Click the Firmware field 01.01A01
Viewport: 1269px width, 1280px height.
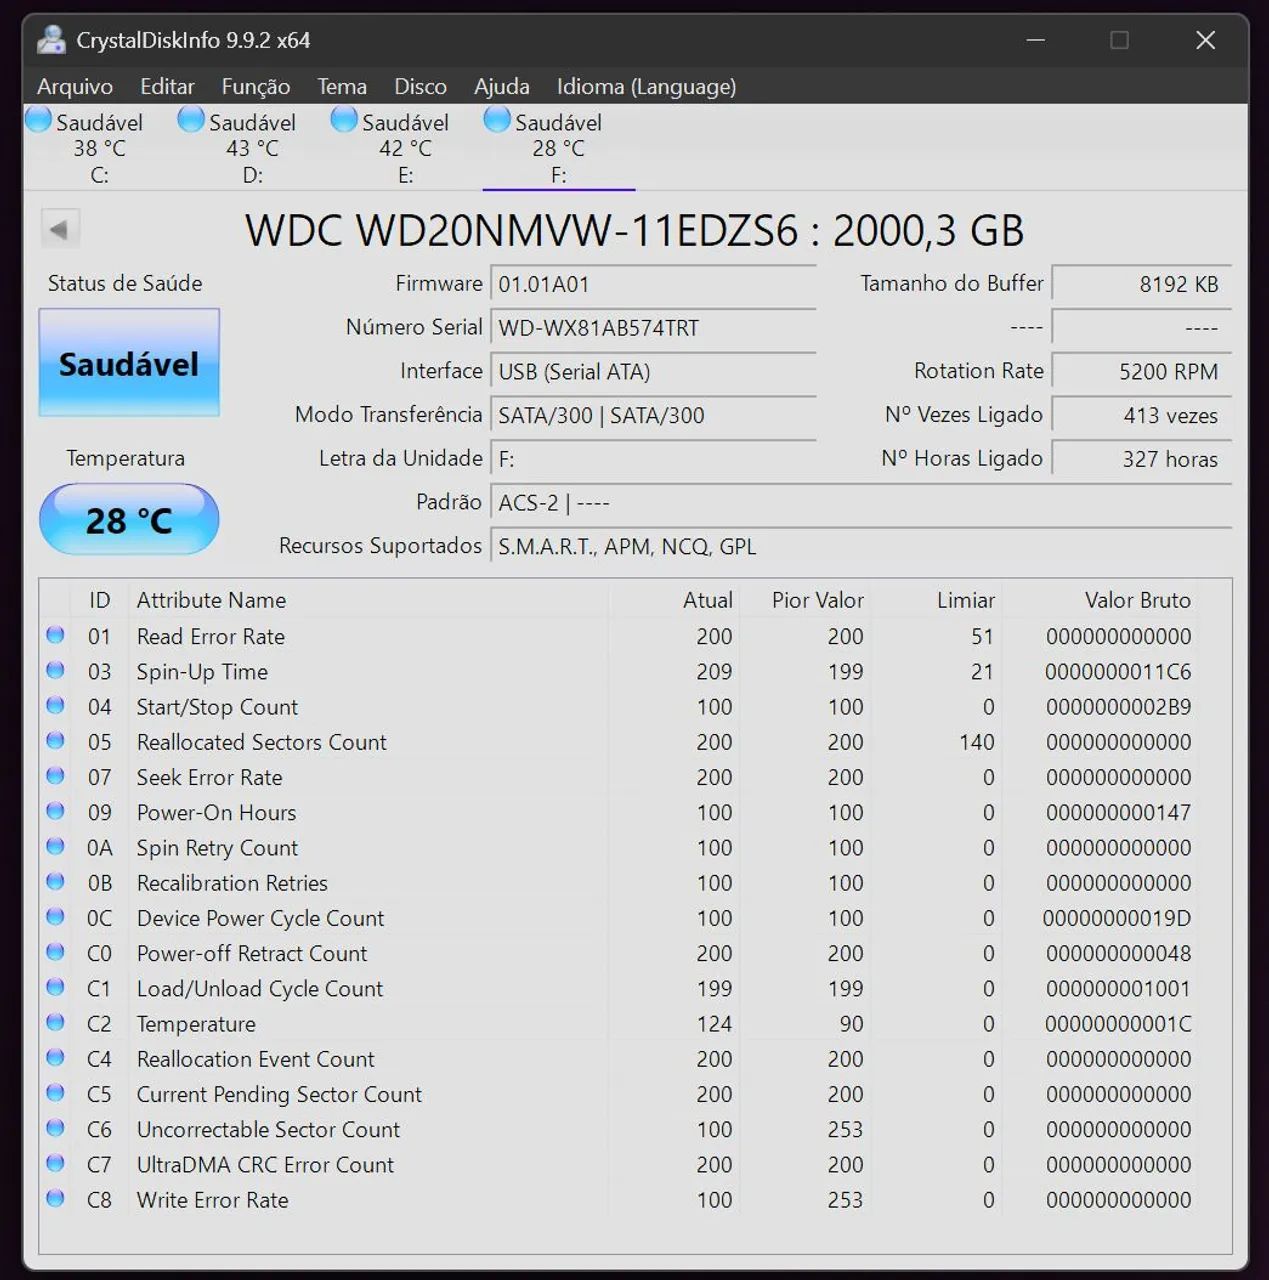click(654, 284)
